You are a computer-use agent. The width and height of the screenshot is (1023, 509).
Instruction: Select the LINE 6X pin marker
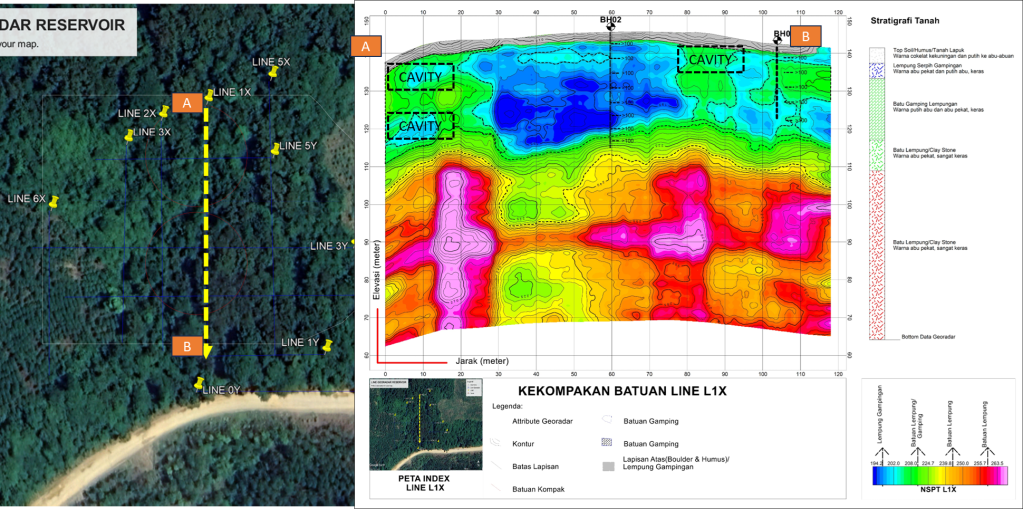tap(54, 201)
